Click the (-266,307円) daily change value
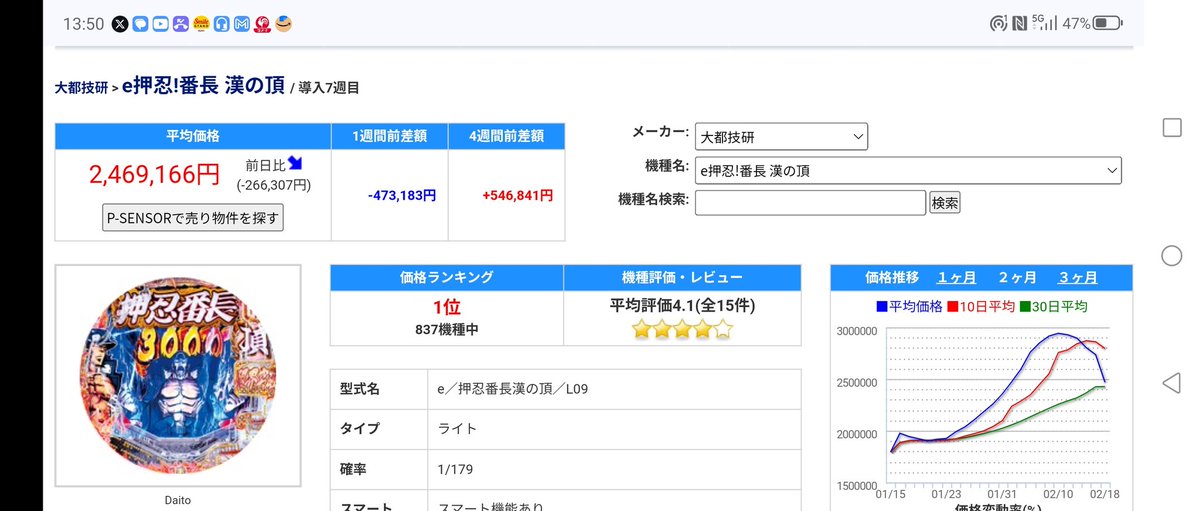Viewport: 1200px width, 511px height. coord(274,185)
